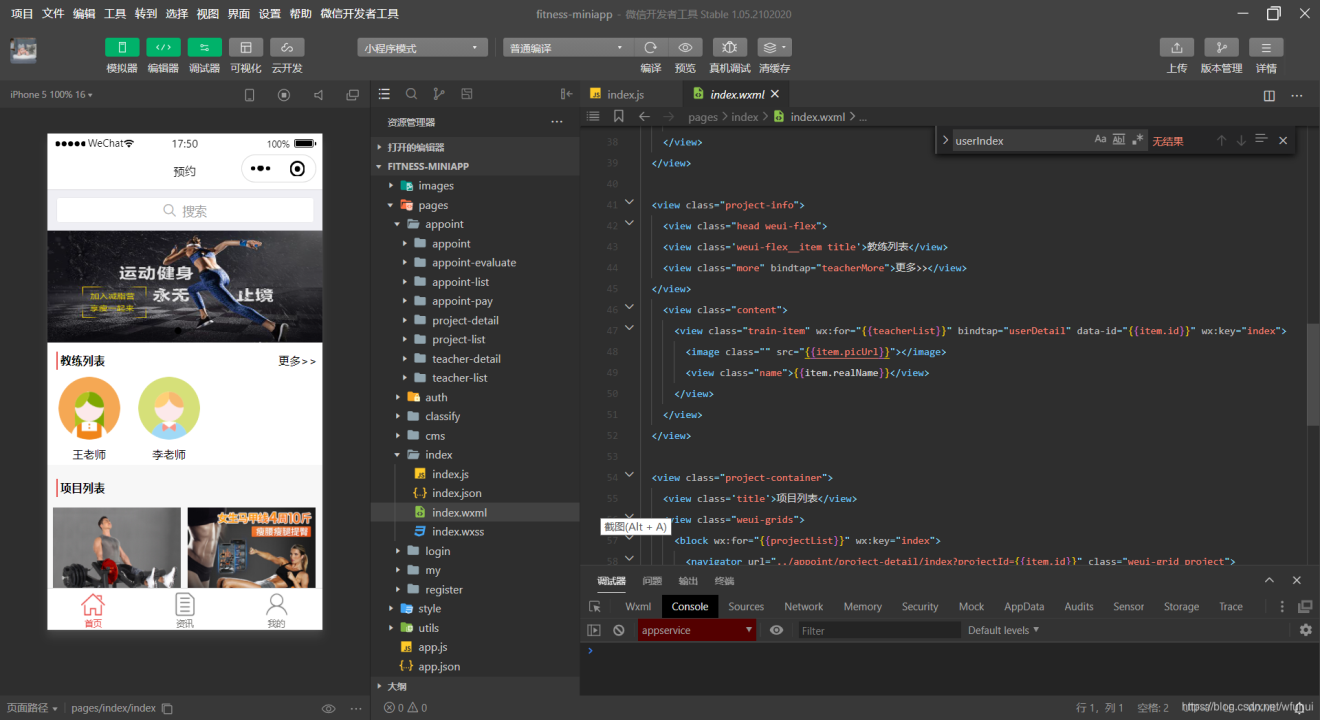Click the clear console icon
This screenshot has width=1320, height=720.
619,630
